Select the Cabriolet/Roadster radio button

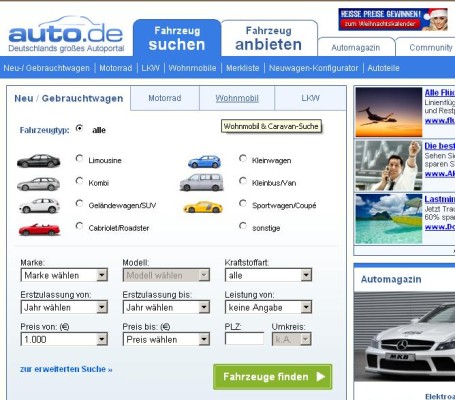pos(79,226)
